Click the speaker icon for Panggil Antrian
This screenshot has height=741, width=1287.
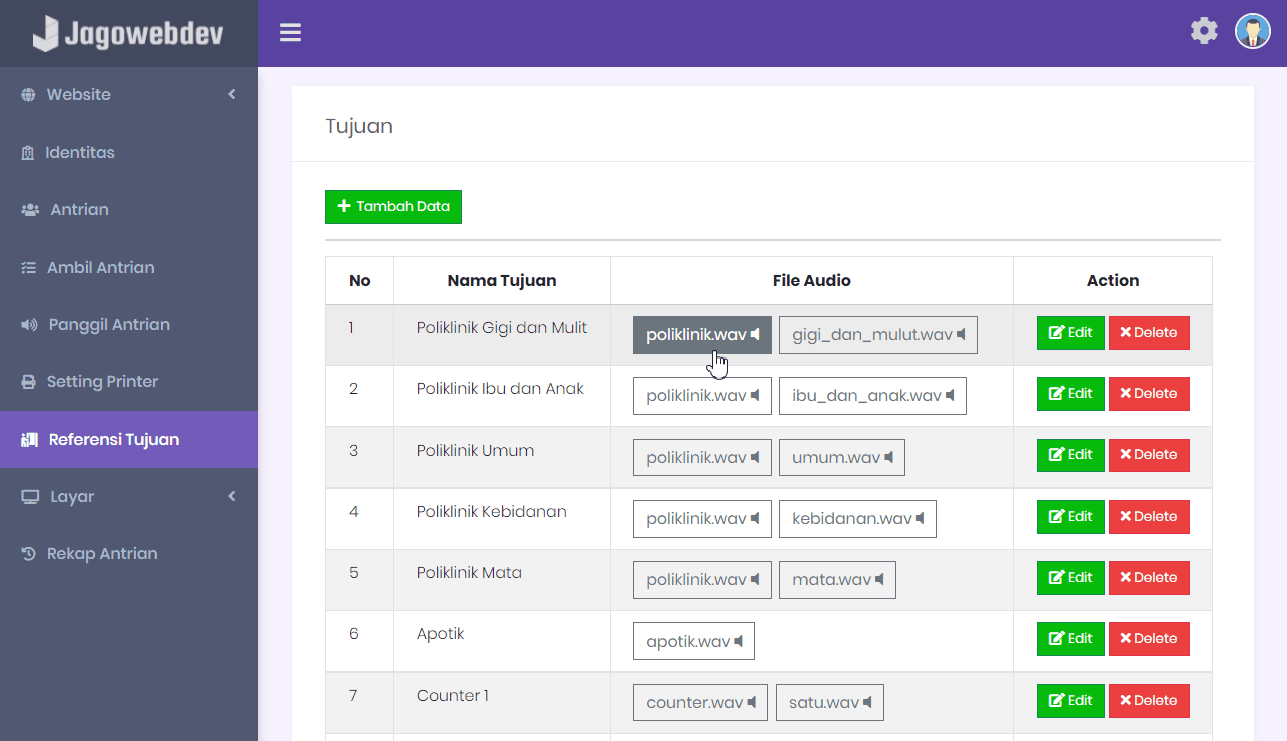coord(29,325)
